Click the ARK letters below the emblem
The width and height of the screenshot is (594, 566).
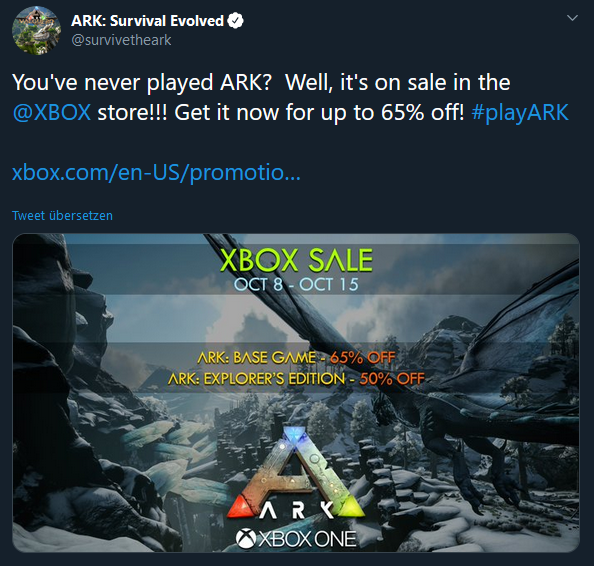pos(296,510)
